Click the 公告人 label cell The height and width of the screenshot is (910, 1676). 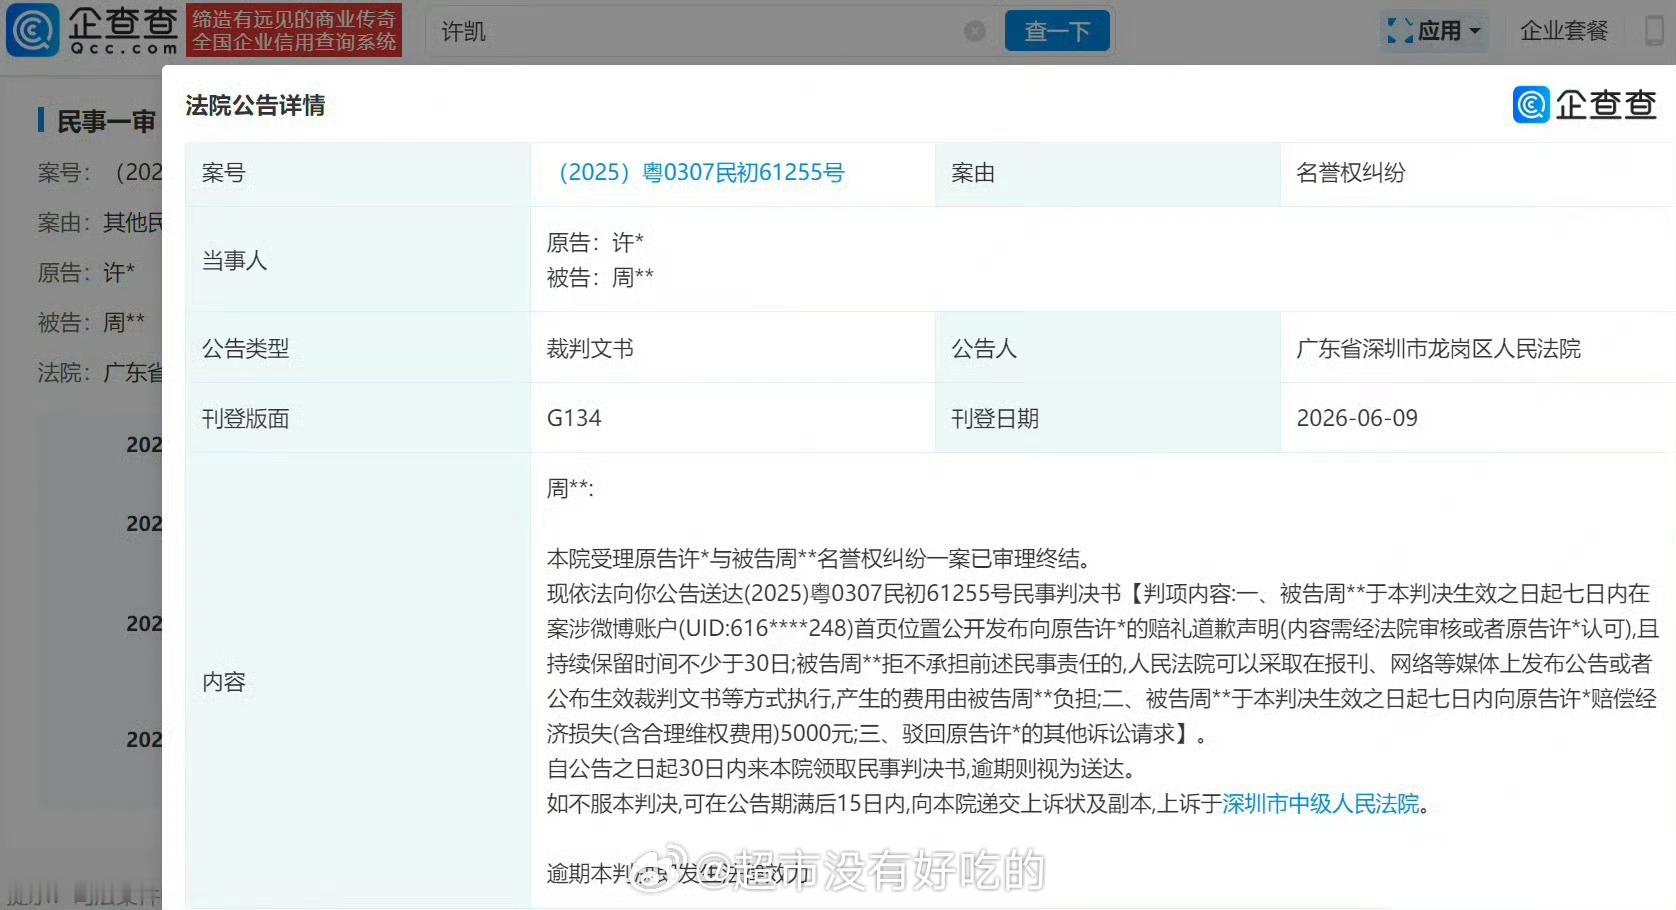1107,348
